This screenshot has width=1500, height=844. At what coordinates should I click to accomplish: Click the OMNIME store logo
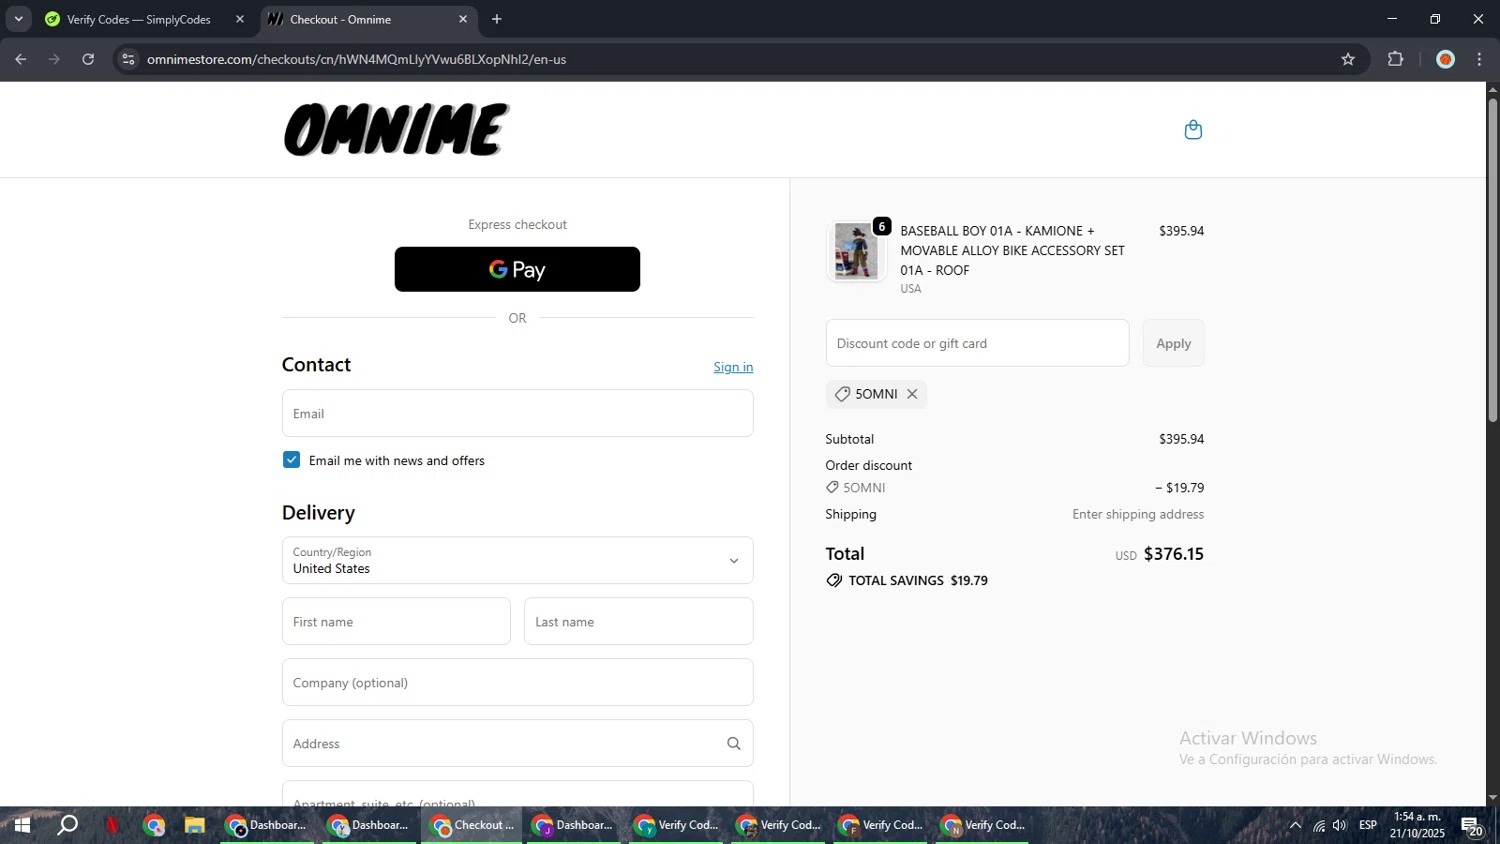click(397, 130)
